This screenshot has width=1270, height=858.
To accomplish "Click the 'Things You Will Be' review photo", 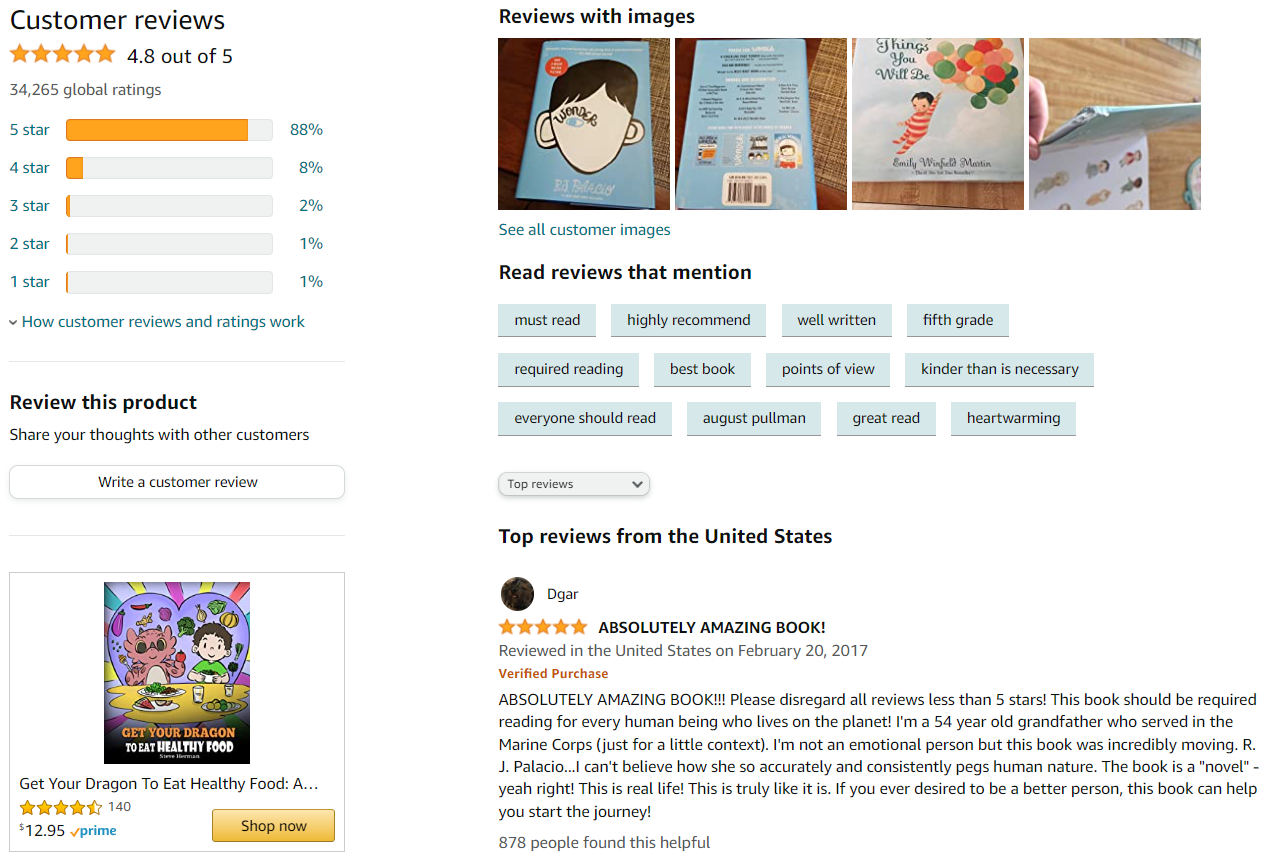I will pyautogui.click(x=937, y=123).
